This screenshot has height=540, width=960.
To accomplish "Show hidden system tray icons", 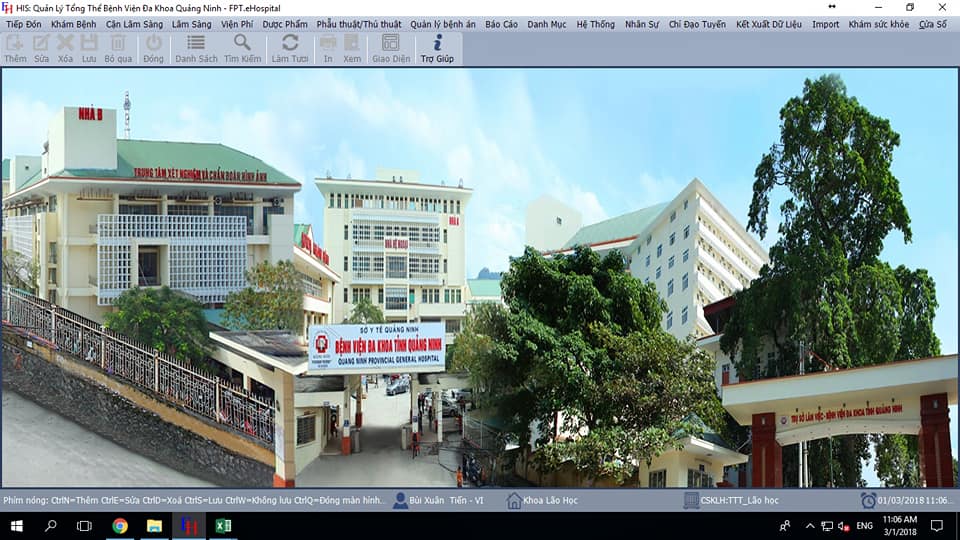I will pos(810,526).
